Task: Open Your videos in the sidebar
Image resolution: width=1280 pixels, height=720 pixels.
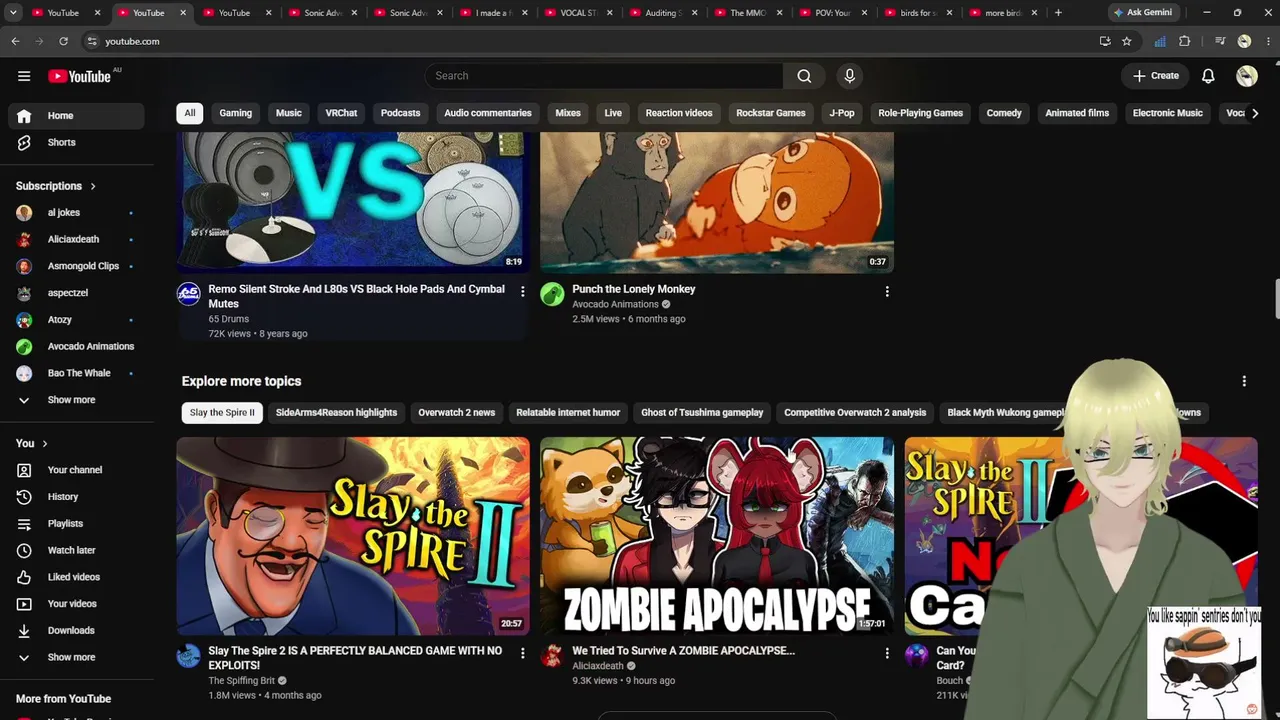Action: [x=76, y=604]
